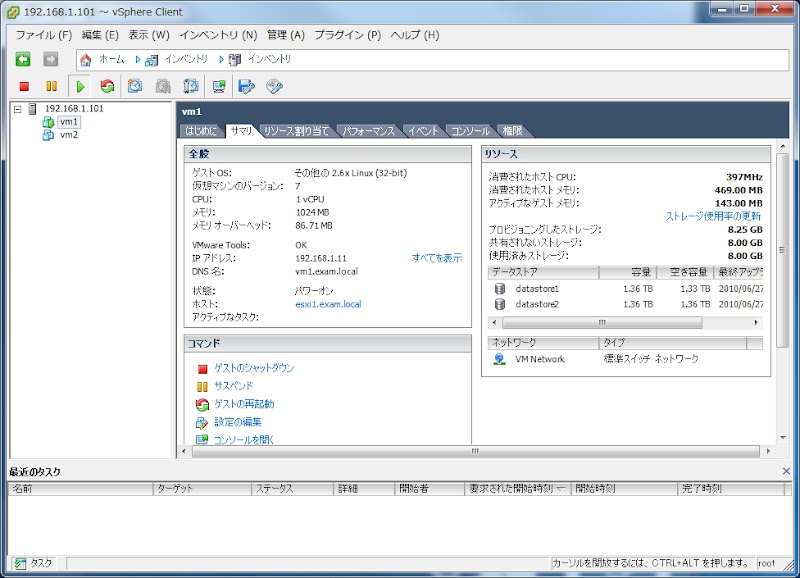Collapse the 192.168.1.101 host tree node
800x578 pixels.
(18, 109)
